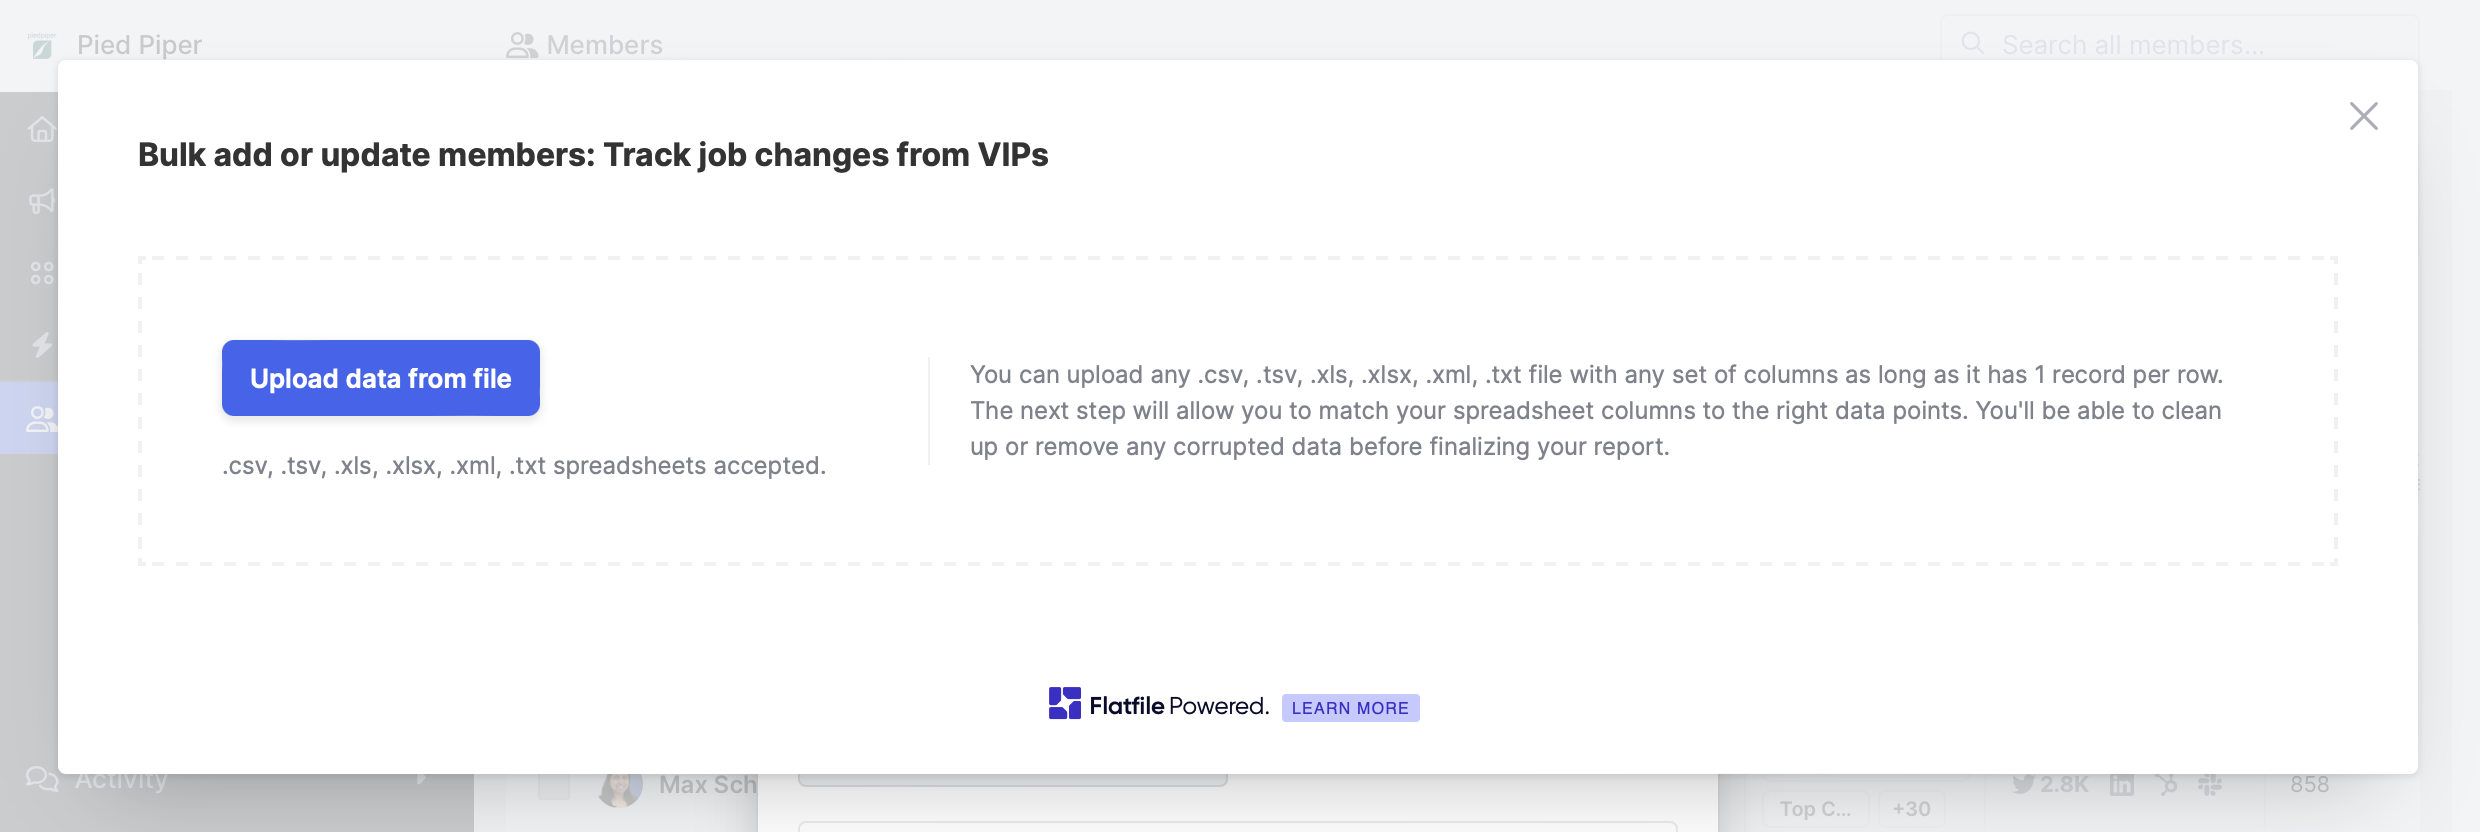Open Max Sch member avatar thumbnail

coord(620,788)
